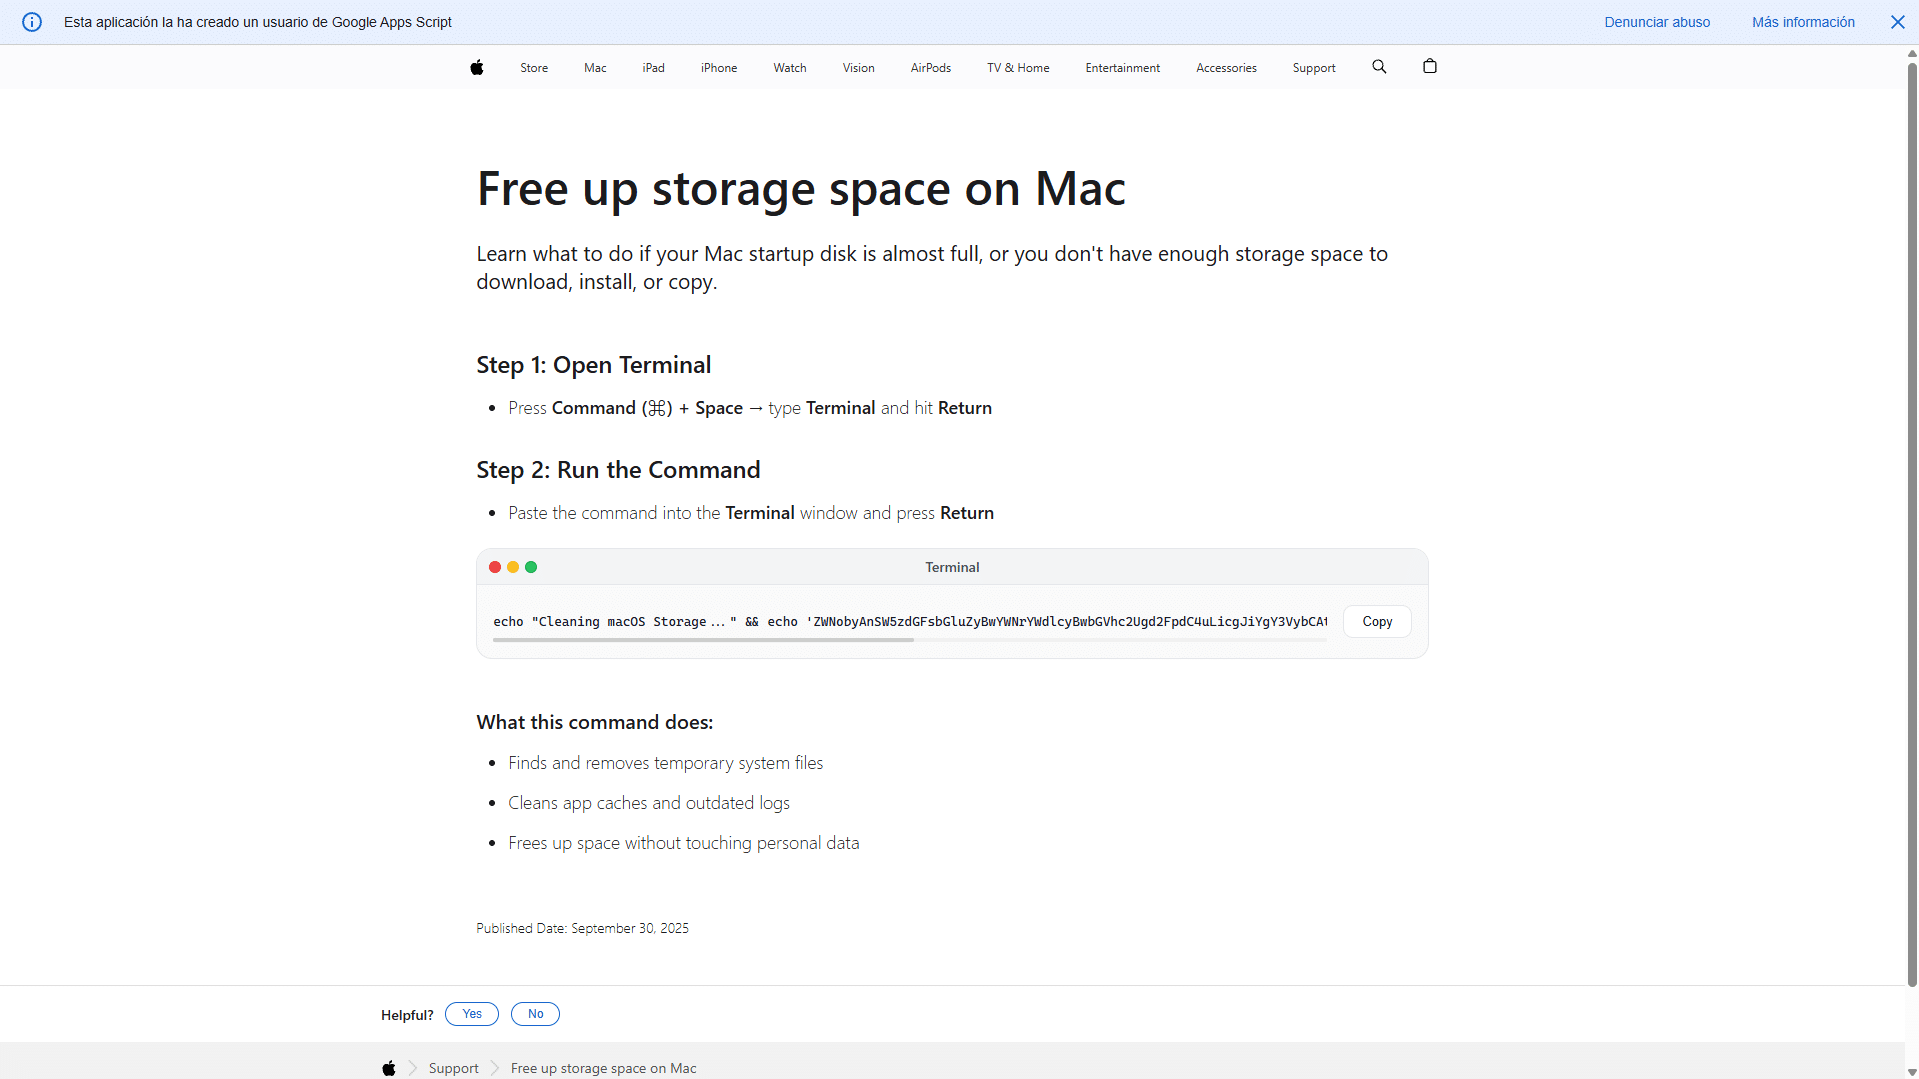Click the info icon in the warning banner

pos(31,21)
